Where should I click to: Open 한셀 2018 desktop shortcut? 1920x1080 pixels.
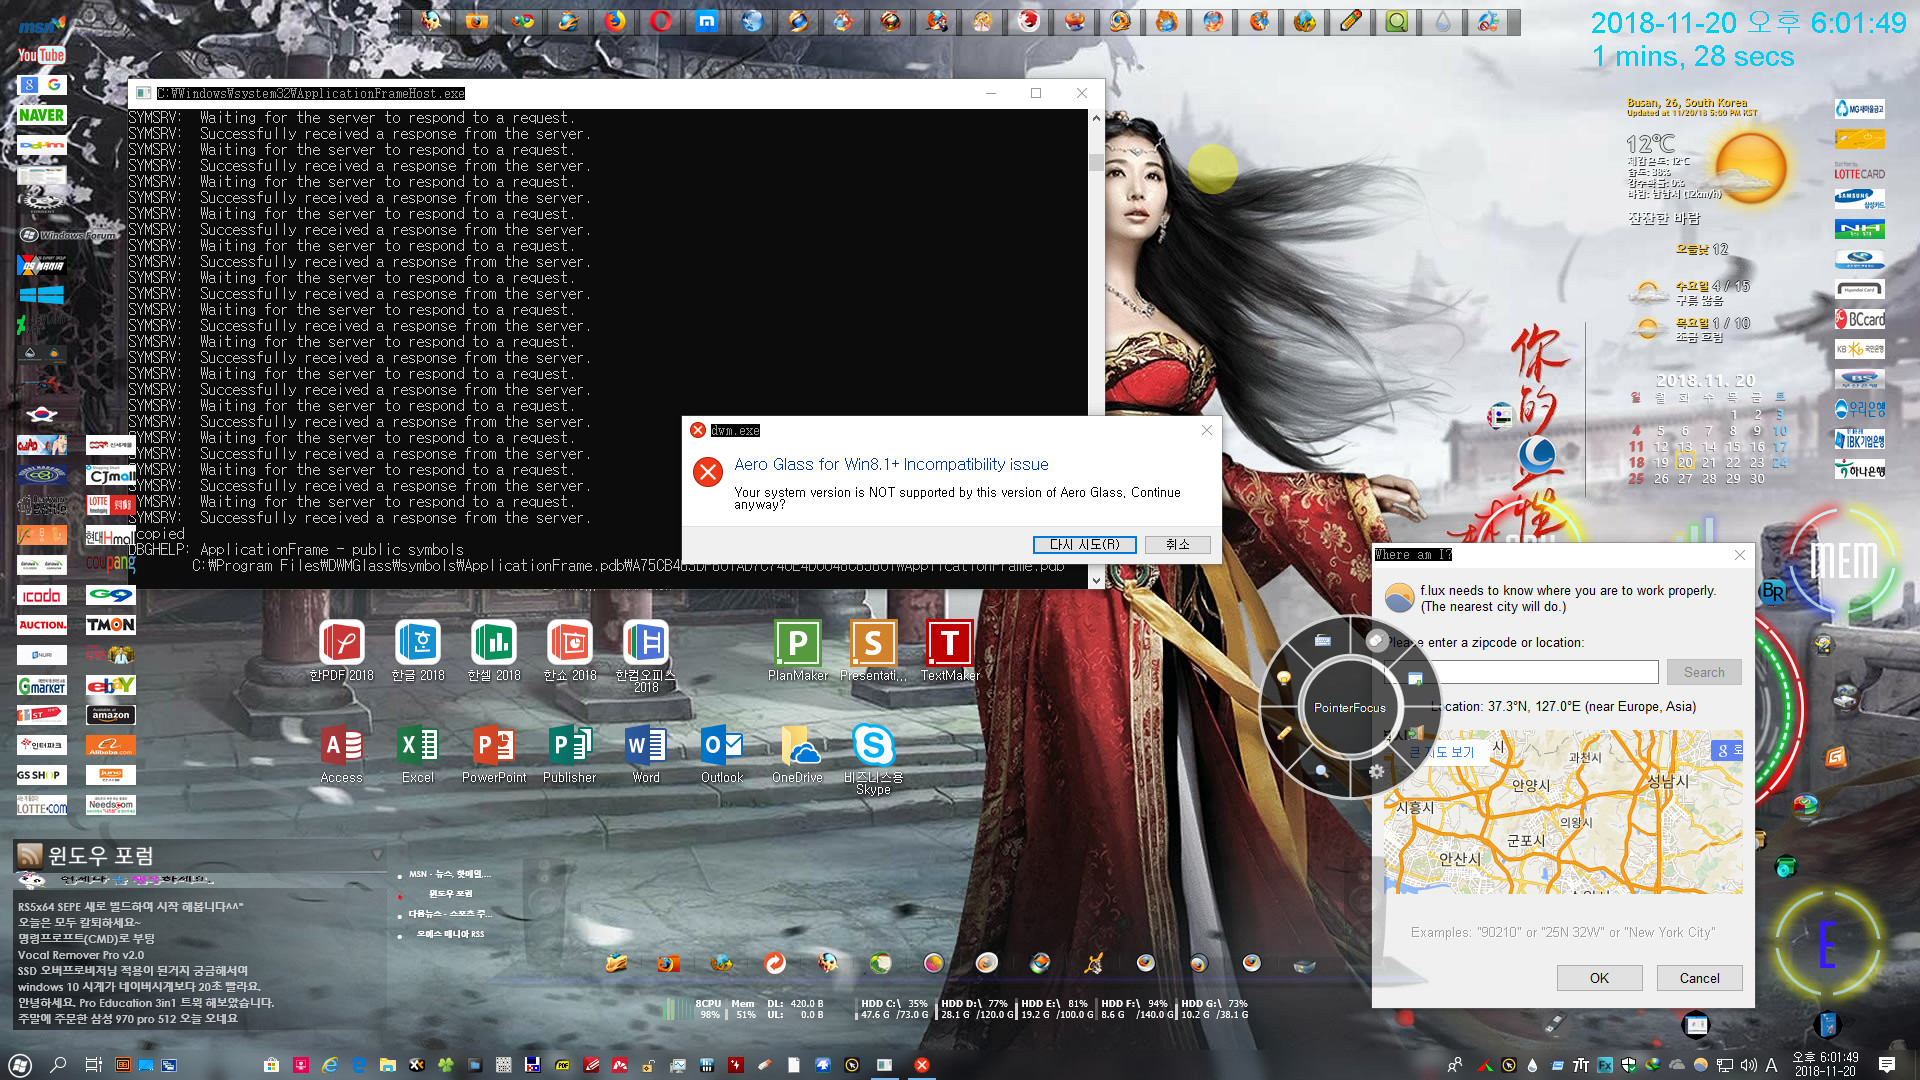[x=494, y=651]
